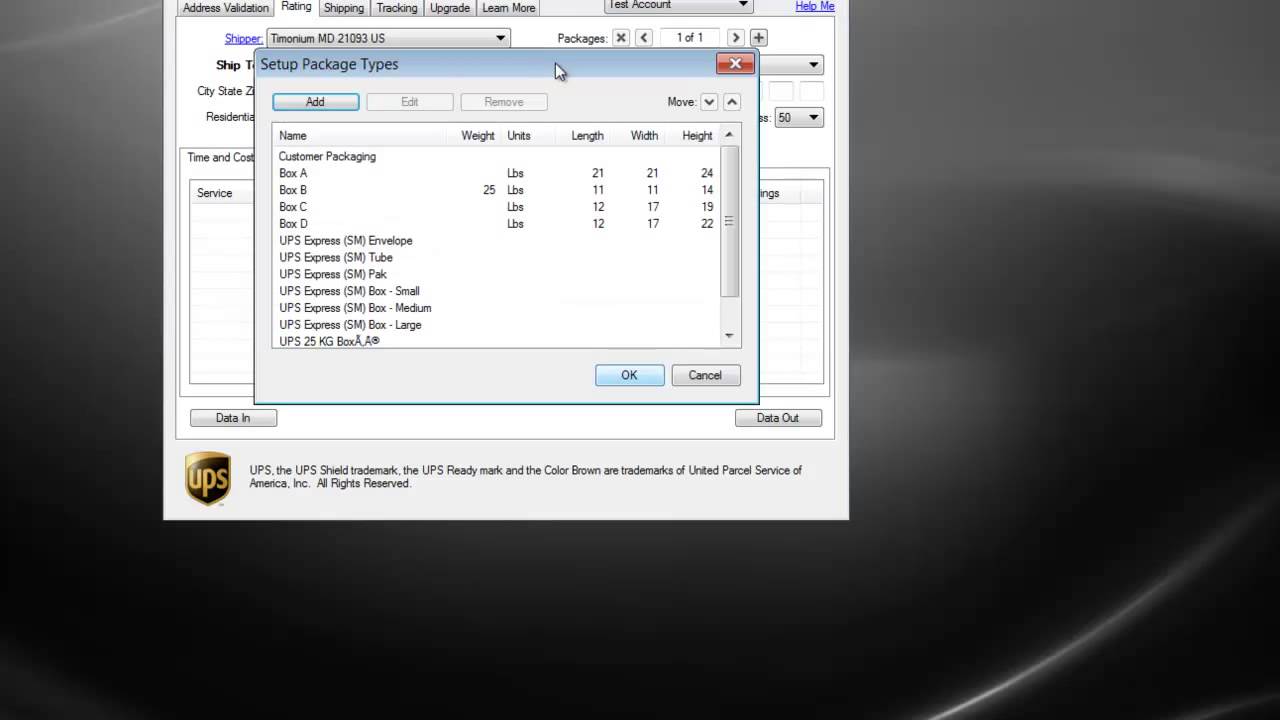Select UPS Express (SM) Tube row

point(496,257)
